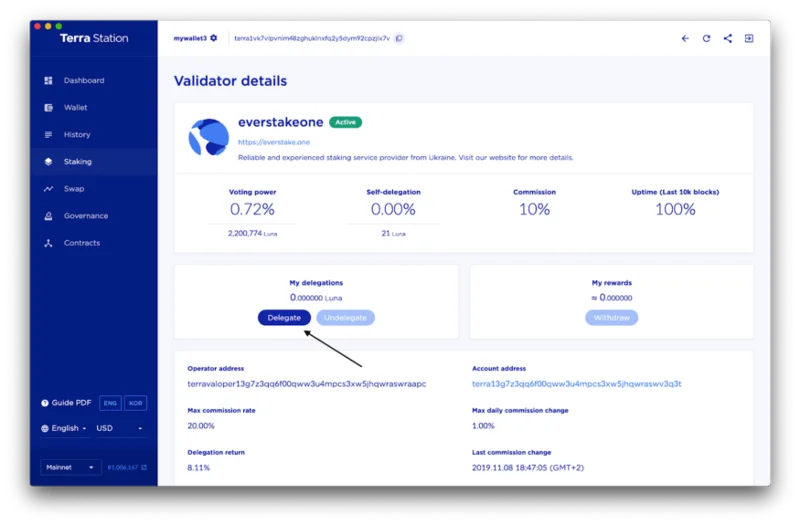Open the Dashboard icon in sidebar
This screenshot has height=525, width=800.
48,81
